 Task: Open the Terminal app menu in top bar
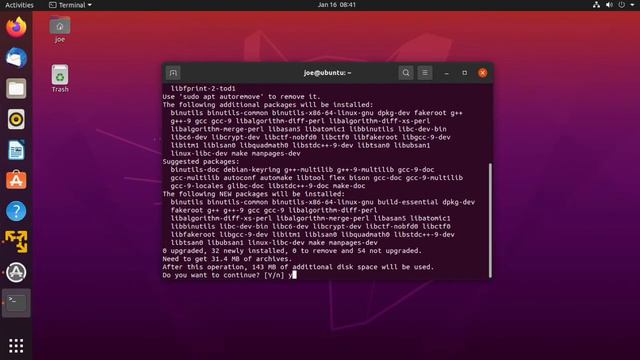tap(70, 5)
